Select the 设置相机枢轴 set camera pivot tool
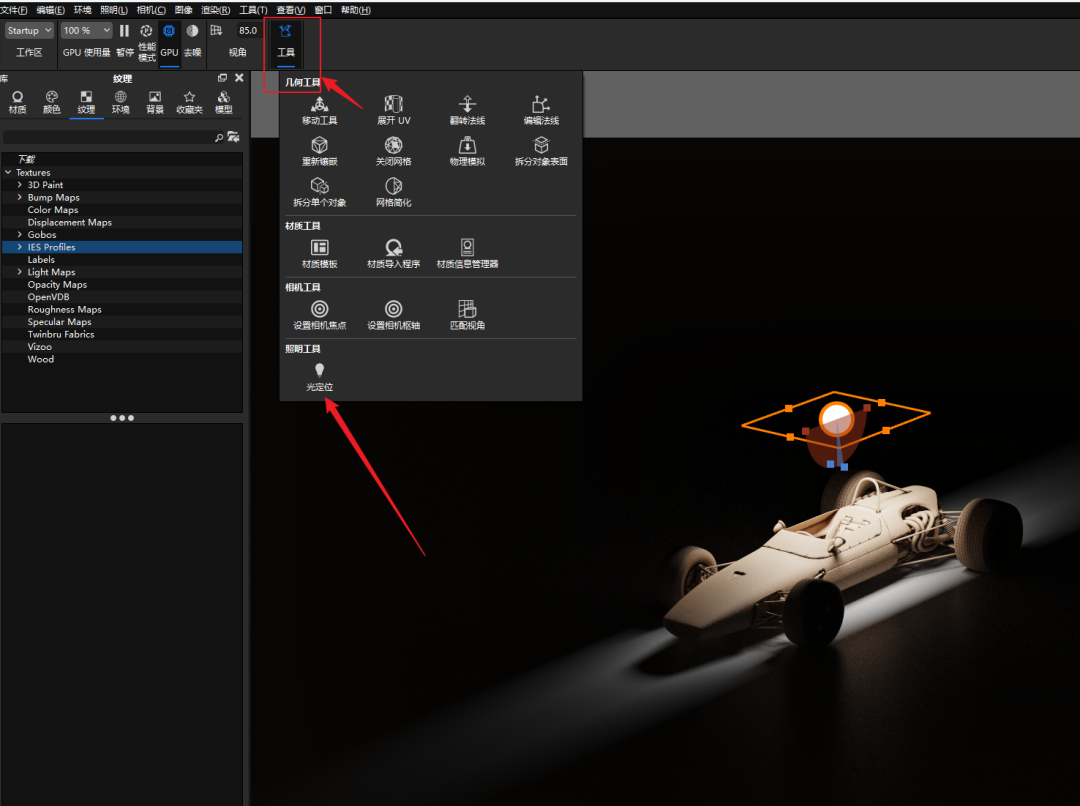This screenshot has width=1080, height=806. (393, 315)
